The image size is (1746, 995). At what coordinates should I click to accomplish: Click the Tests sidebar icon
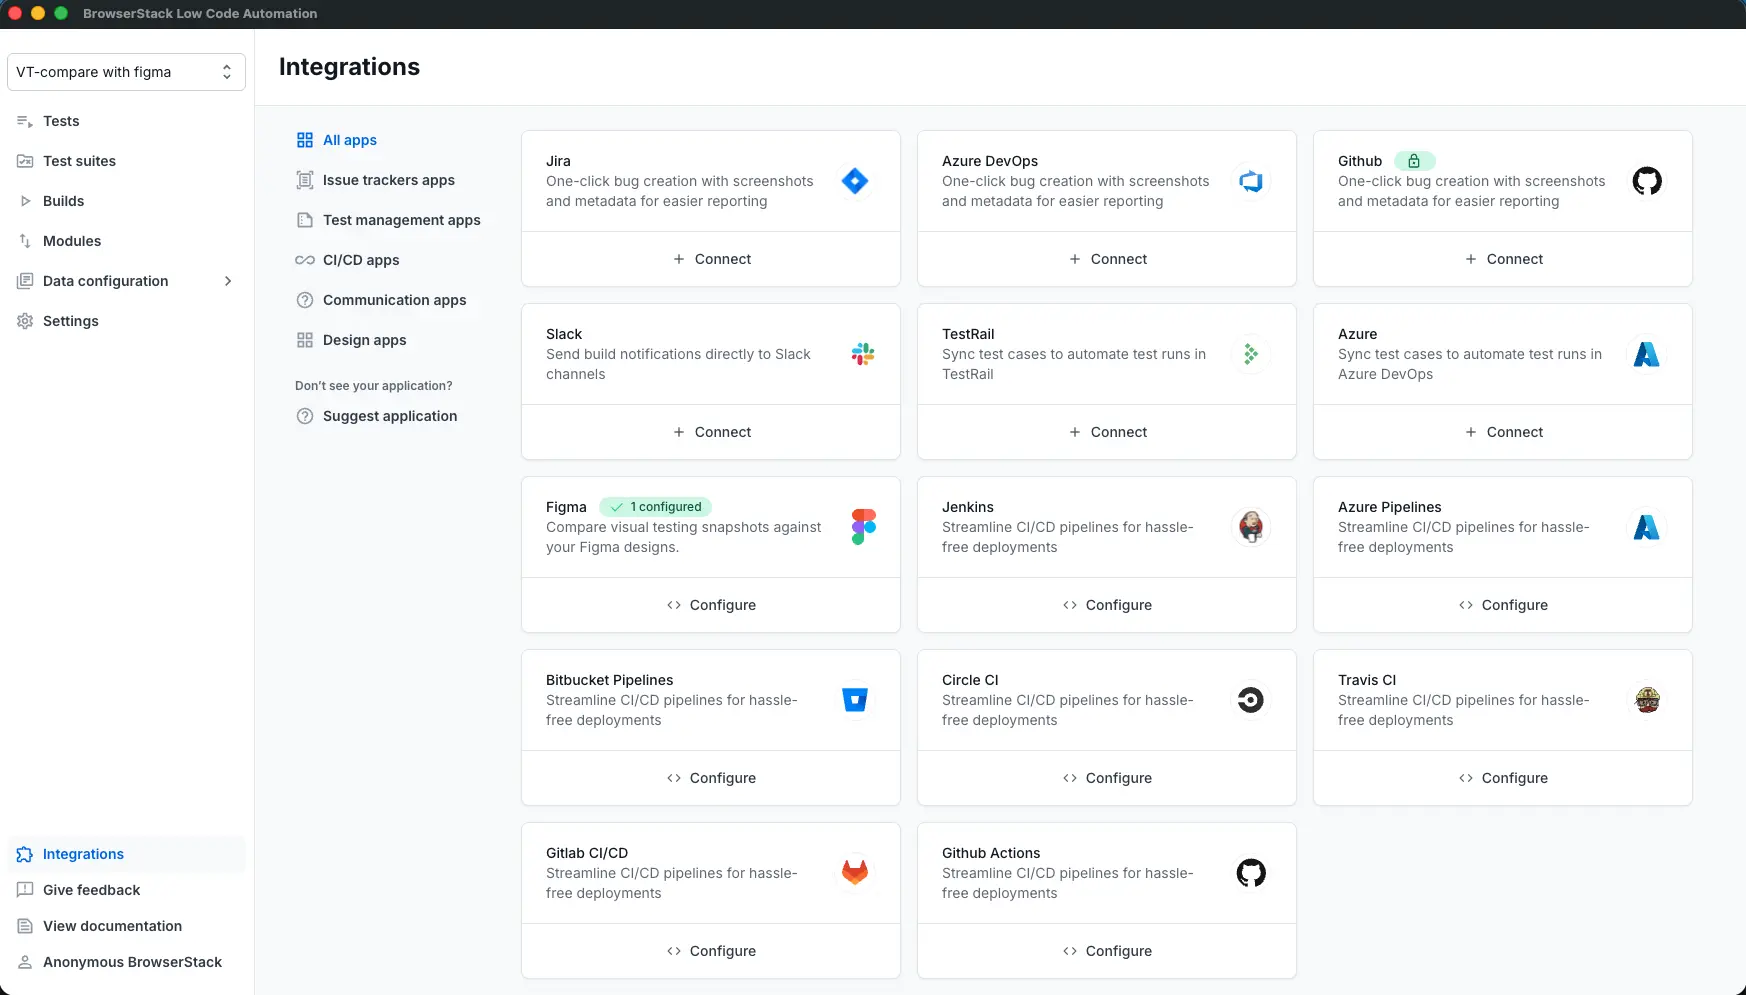25,121
